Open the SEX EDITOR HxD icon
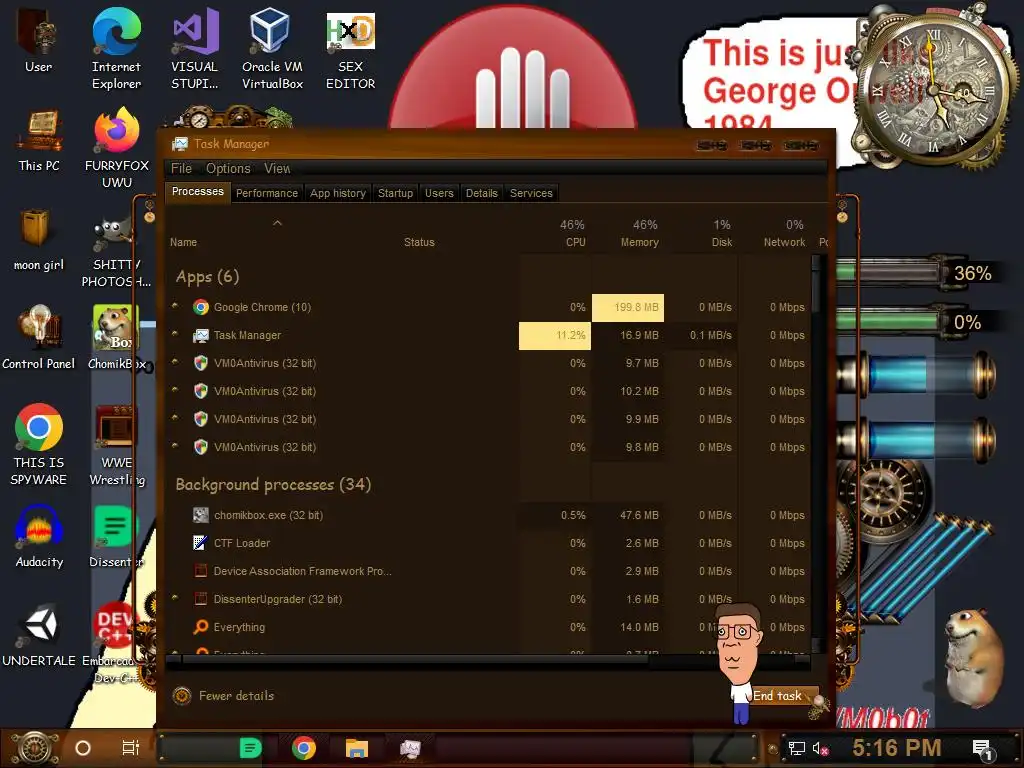Screen dimensions: 1024x768 [350, 48]
